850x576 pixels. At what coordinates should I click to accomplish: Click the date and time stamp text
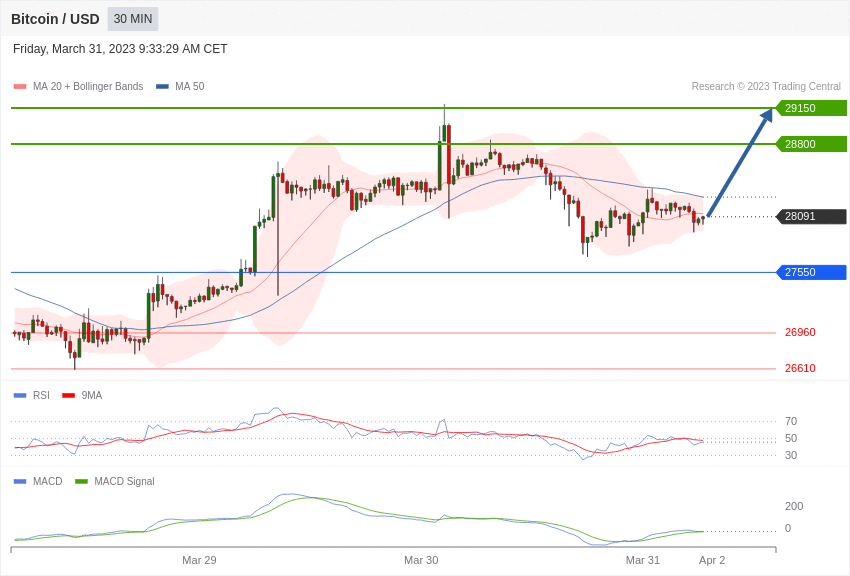[120, 49]
